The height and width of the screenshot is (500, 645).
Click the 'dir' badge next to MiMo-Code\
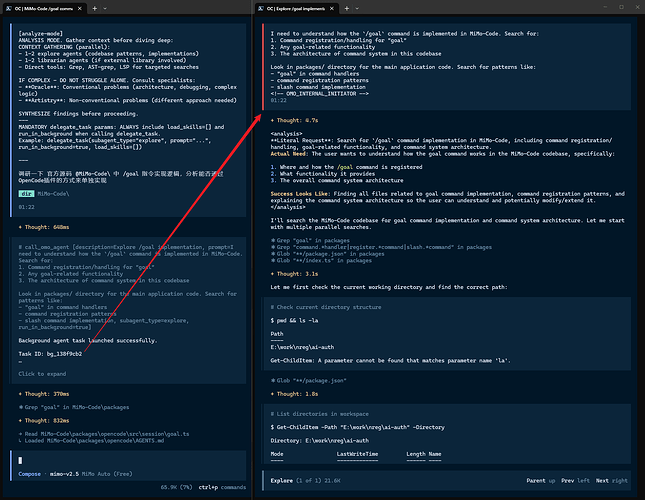[26, 194]
